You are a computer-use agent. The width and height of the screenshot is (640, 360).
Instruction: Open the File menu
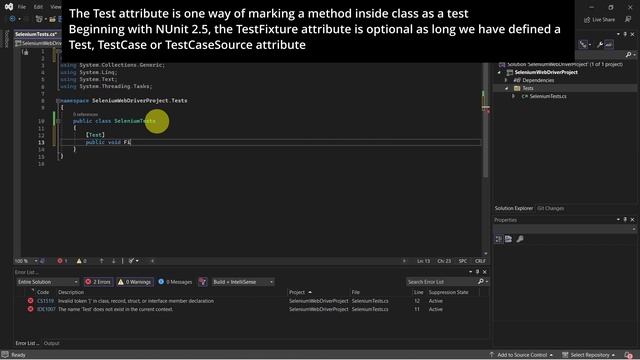(x=22, y=7)
